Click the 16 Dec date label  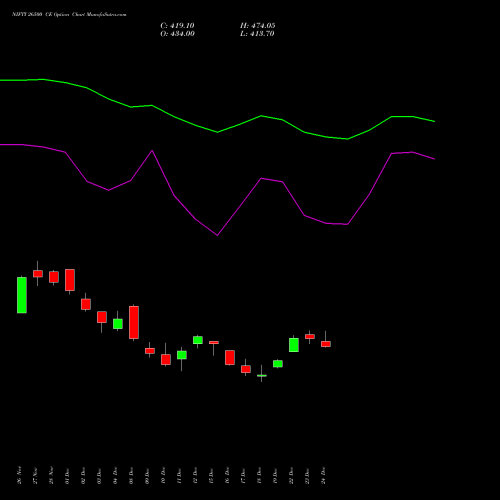coord(227,475)
